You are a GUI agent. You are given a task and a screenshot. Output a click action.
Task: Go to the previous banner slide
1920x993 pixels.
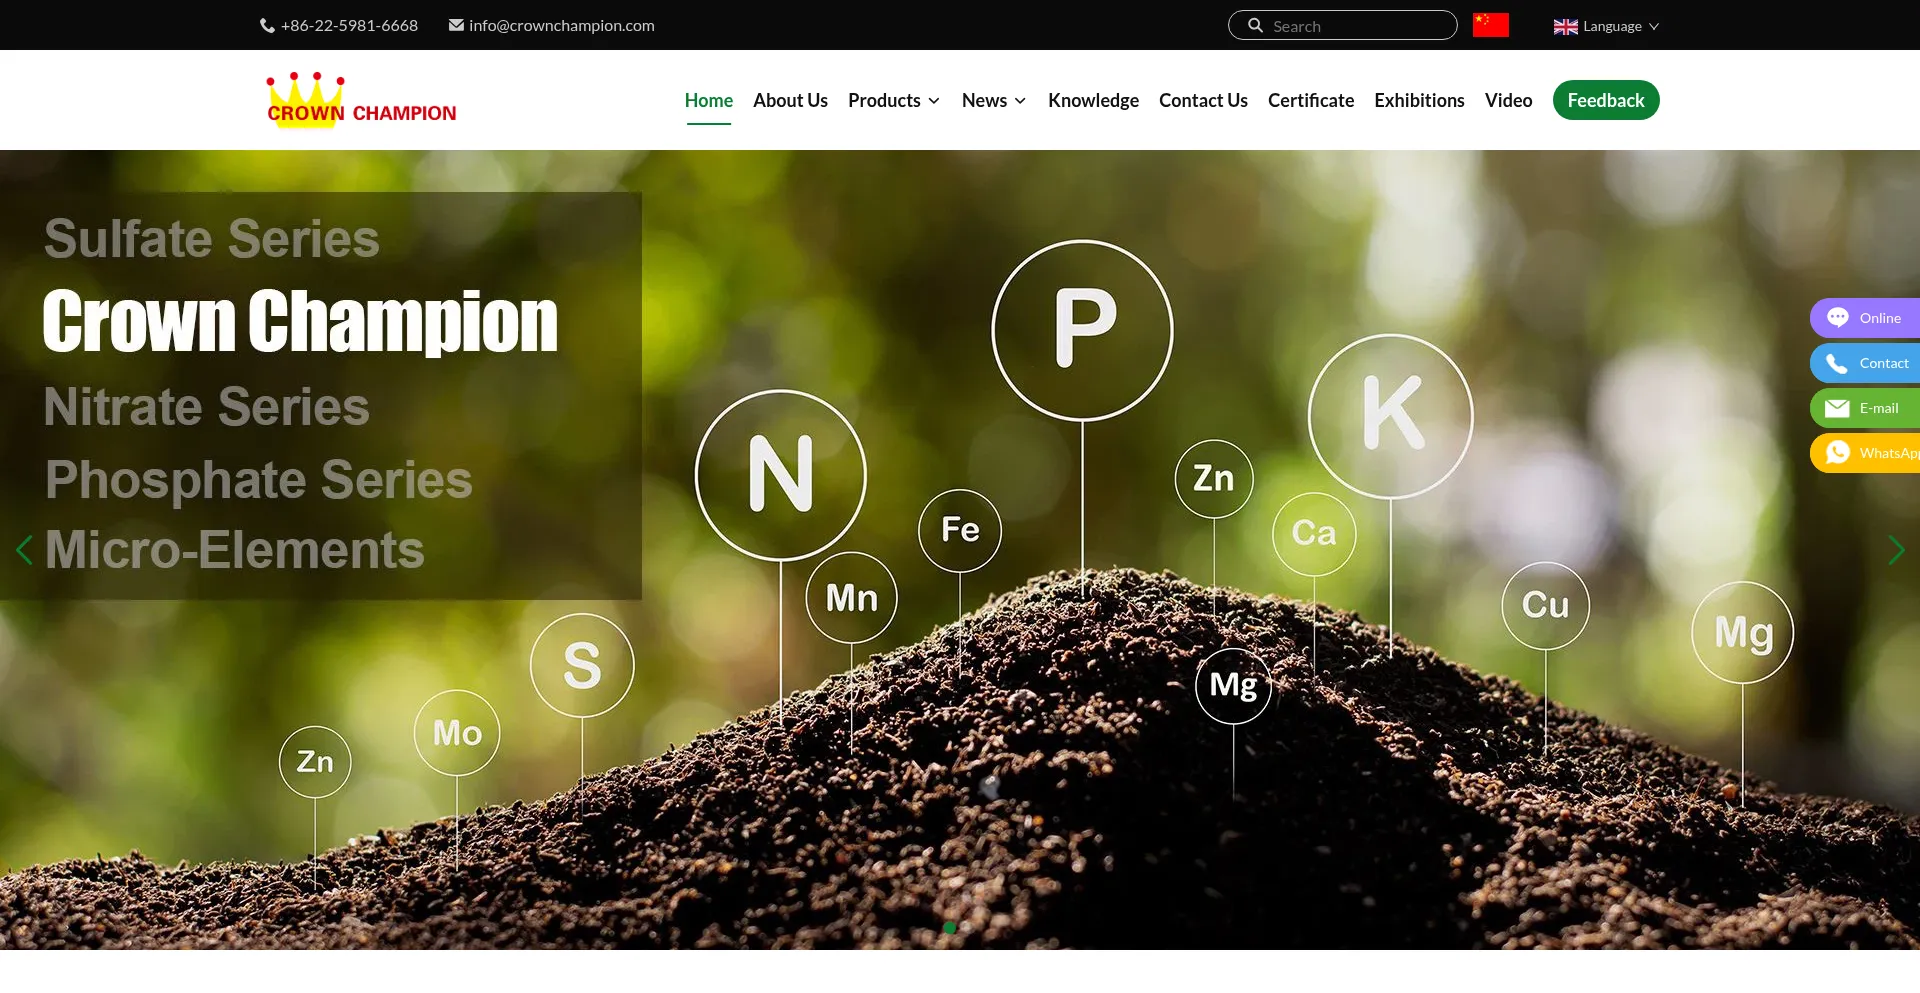[x=25, y=550]
